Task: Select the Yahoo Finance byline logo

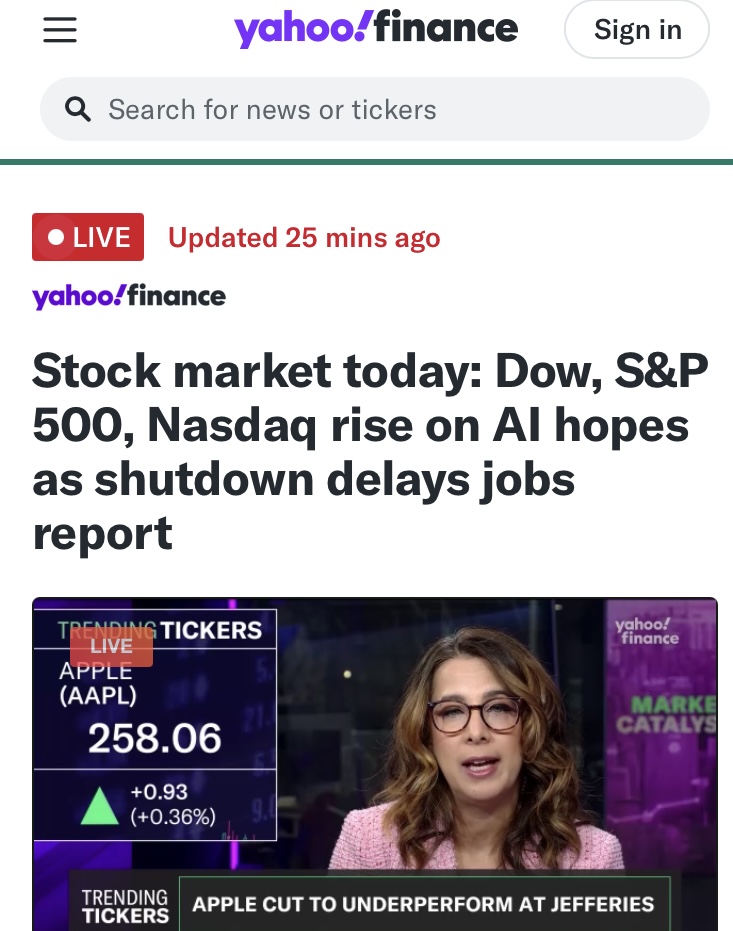Action: pyautogui.click(x=129, y=296)
